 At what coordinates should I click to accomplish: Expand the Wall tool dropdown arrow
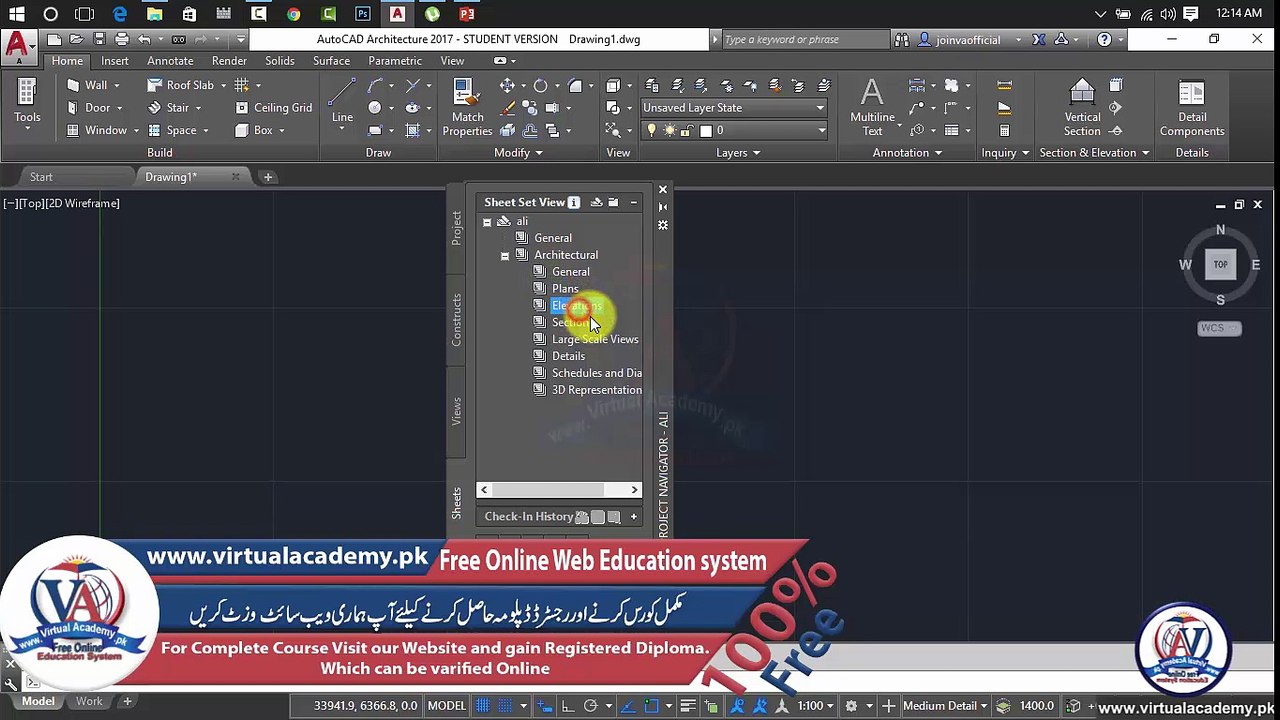tap(117, 85)
